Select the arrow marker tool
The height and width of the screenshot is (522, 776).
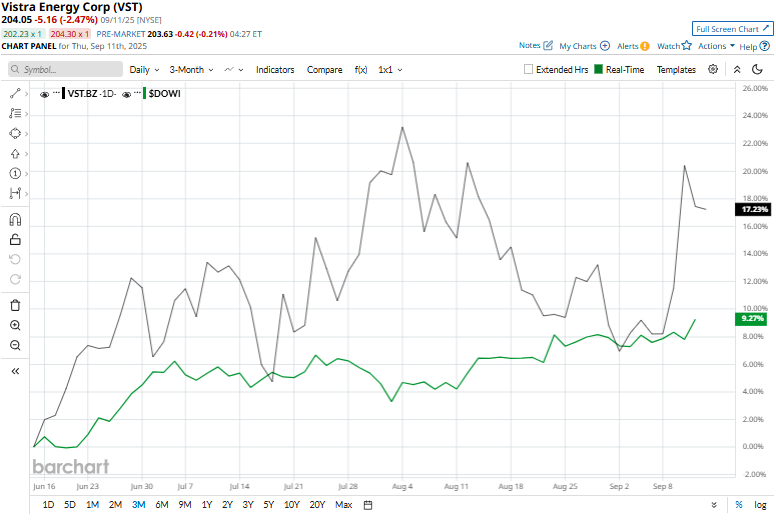pos(15,154)
